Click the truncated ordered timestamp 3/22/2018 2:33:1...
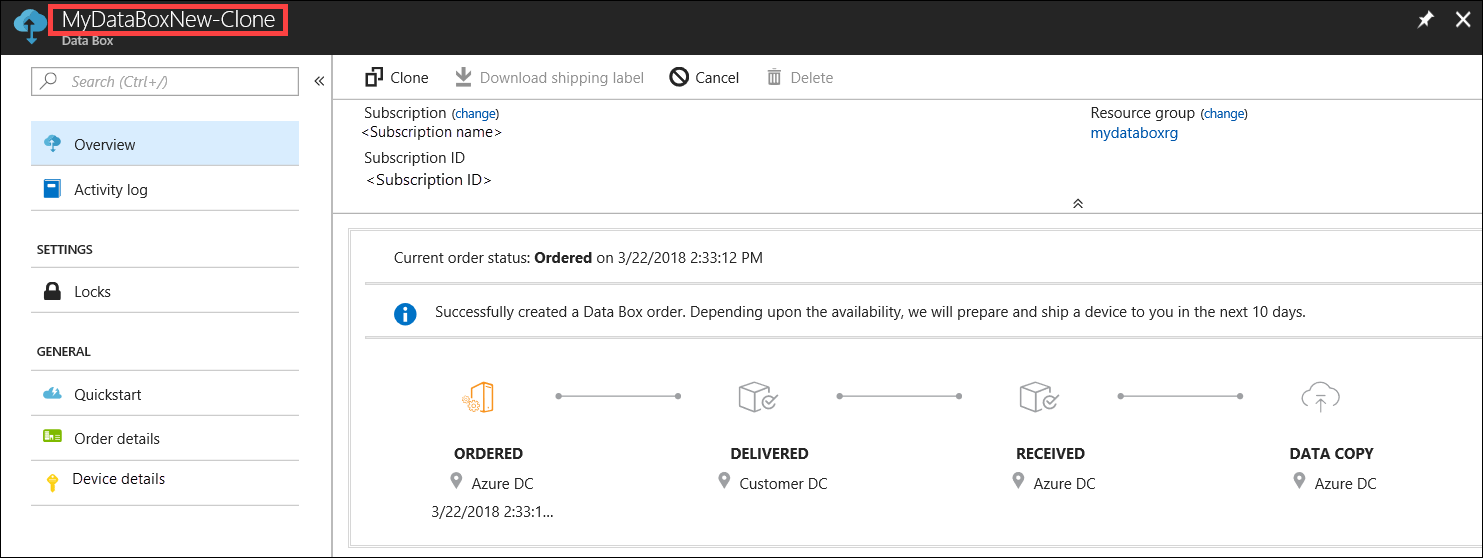The image size is (1483, 558). click(x=492, y=512)
